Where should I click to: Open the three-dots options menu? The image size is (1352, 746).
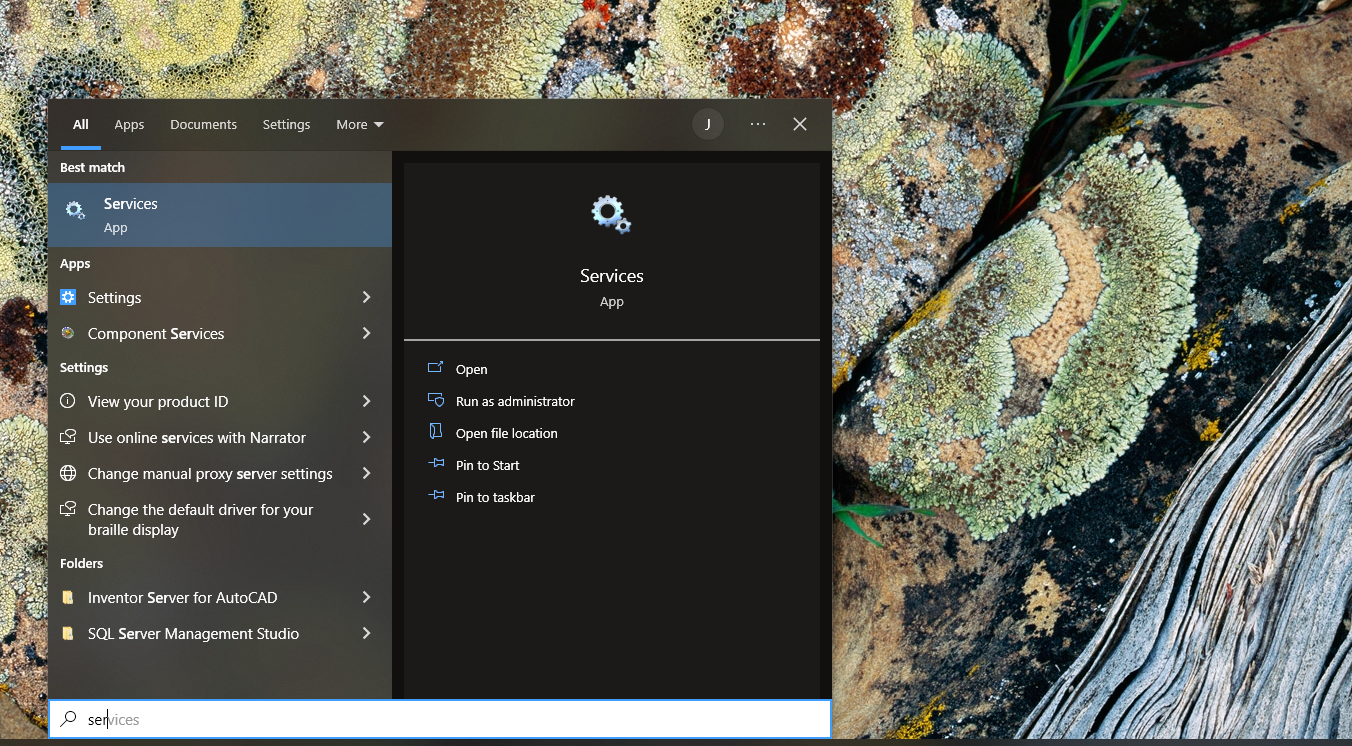[758, 124]
